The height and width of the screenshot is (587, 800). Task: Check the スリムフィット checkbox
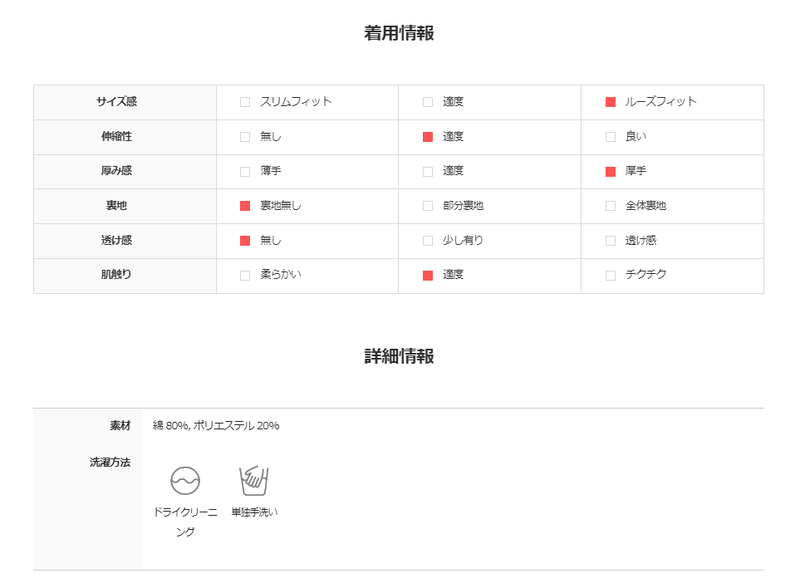pos(245,102)
